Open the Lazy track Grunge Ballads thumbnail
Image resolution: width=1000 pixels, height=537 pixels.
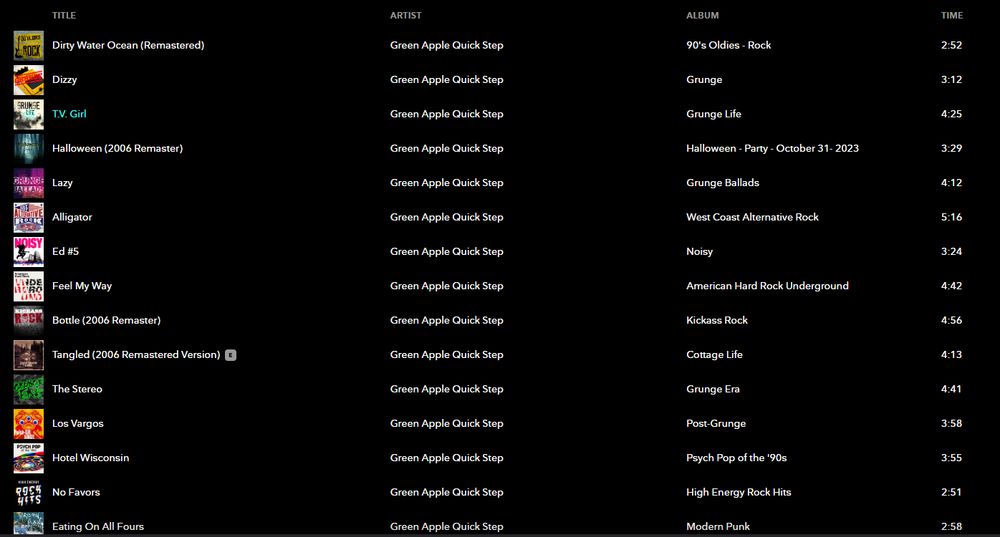pos(29,183)
